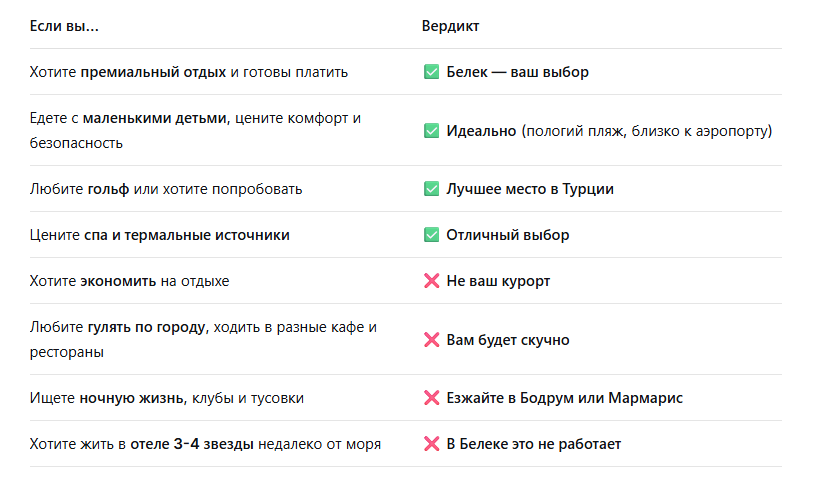816x486 pixels.
Task: Click green checkmark beside "Белек — ваш выбор"
Action: pos(432,72)
